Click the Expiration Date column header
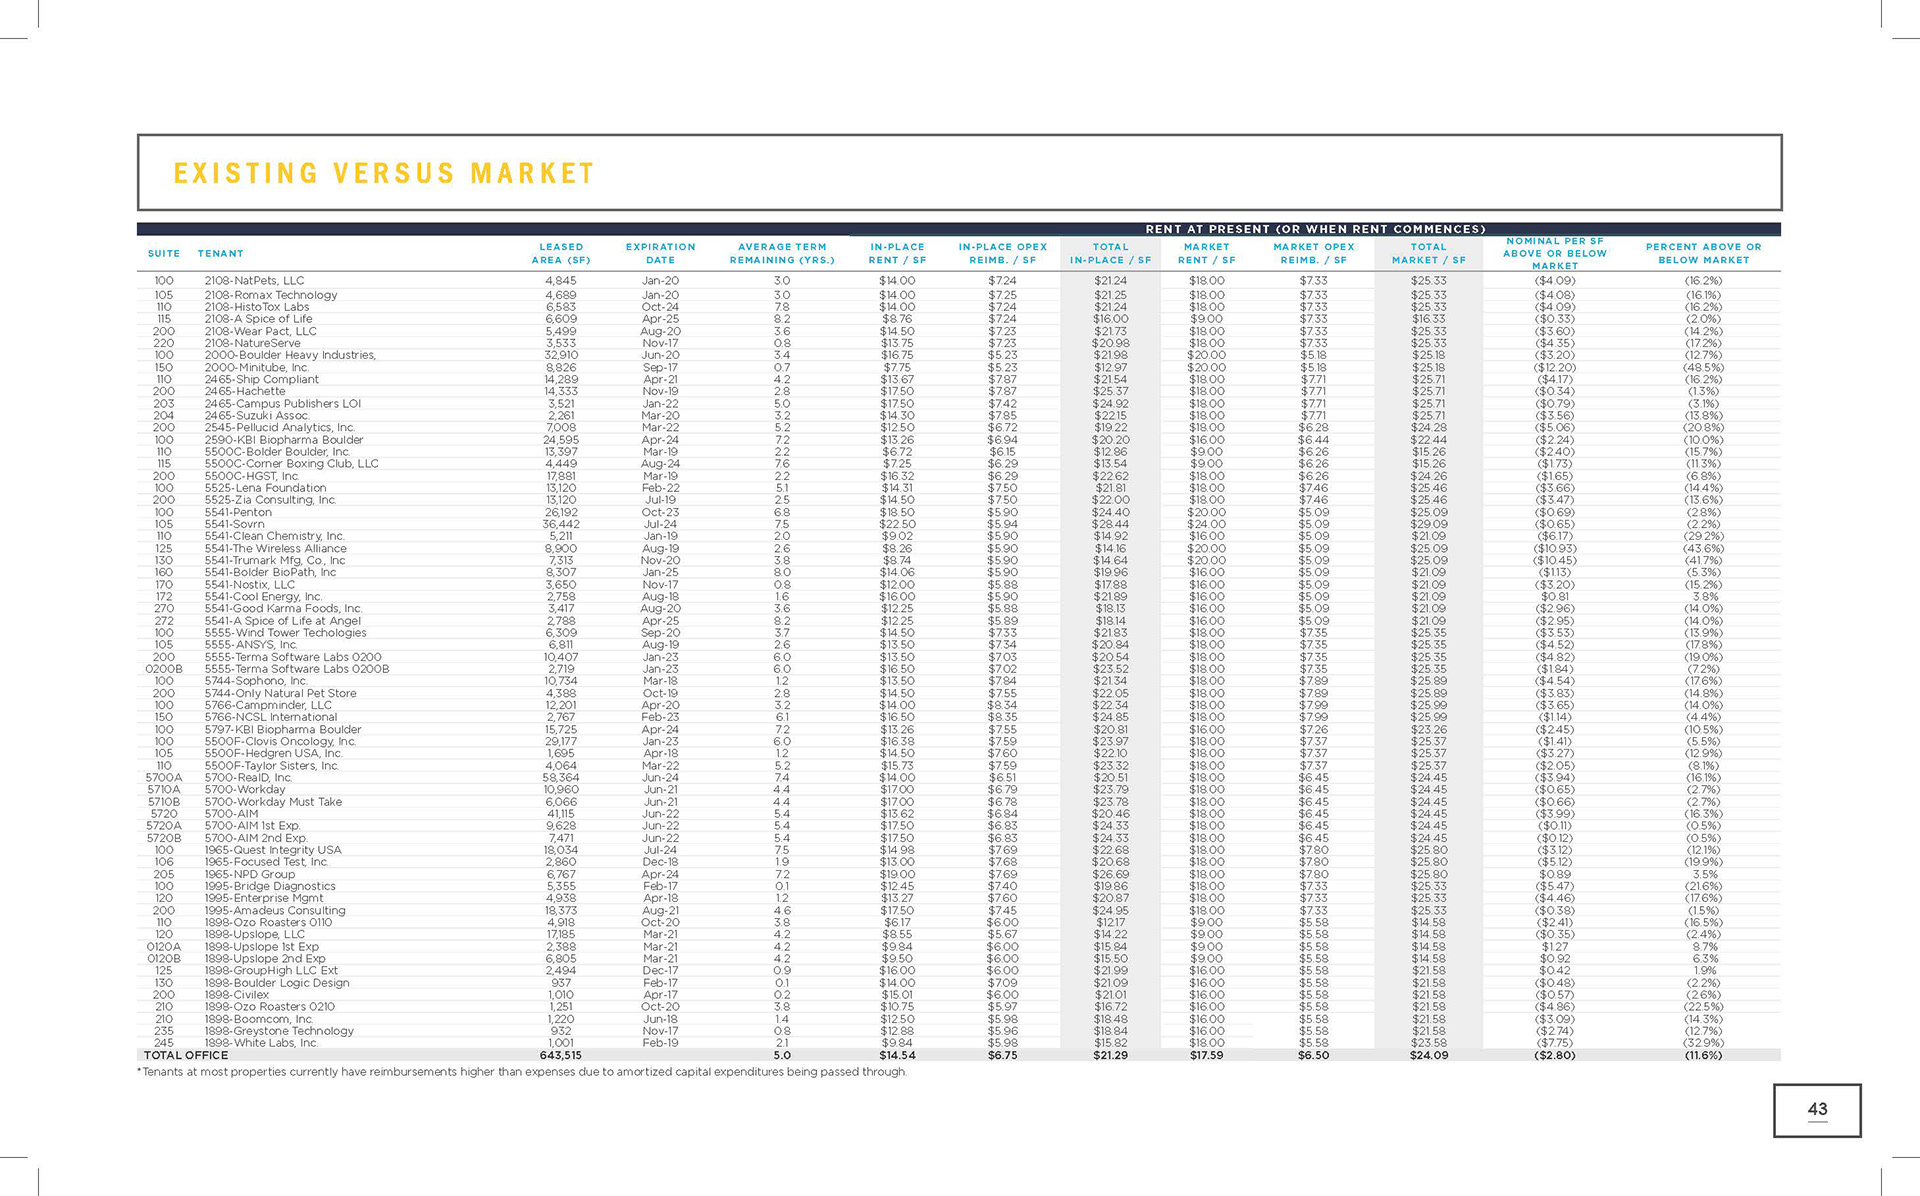The image size is (1920, 1196). (x=660, y=253)
